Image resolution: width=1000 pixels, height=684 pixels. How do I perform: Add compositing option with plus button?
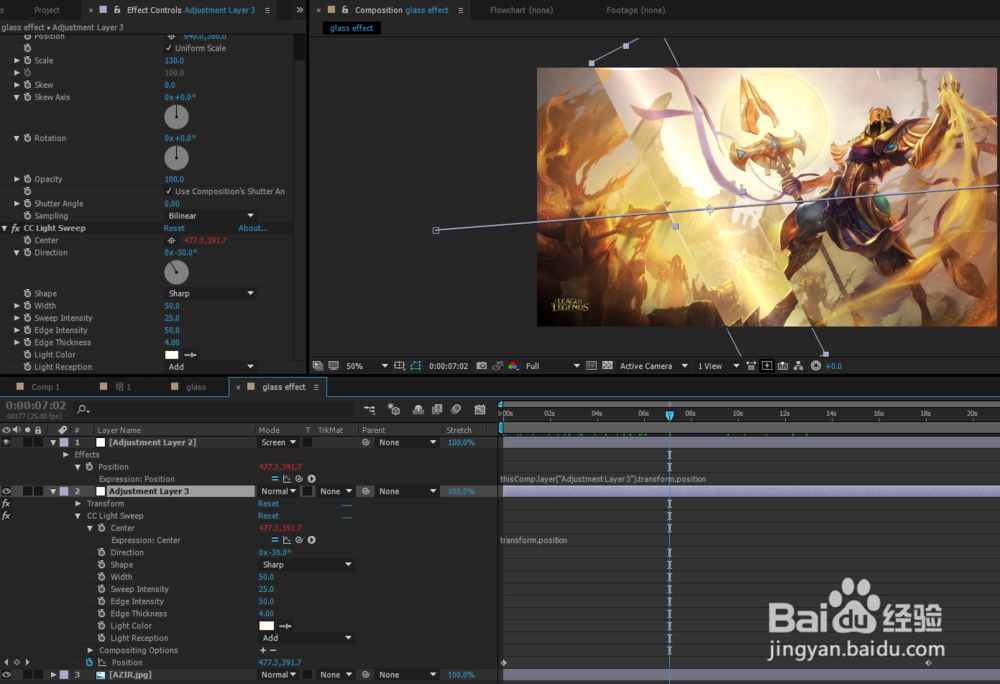point(263,650)
